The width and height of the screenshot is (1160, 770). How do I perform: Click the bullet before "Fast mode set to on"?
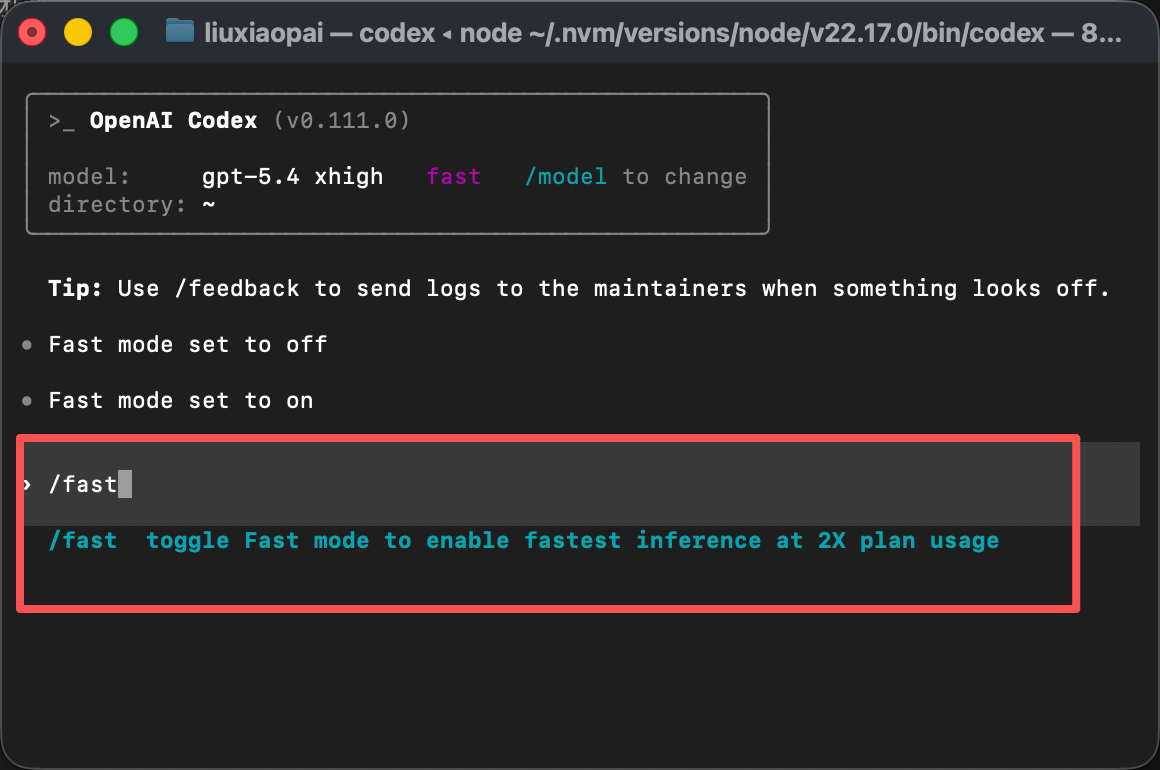click(x=27, y=401)
